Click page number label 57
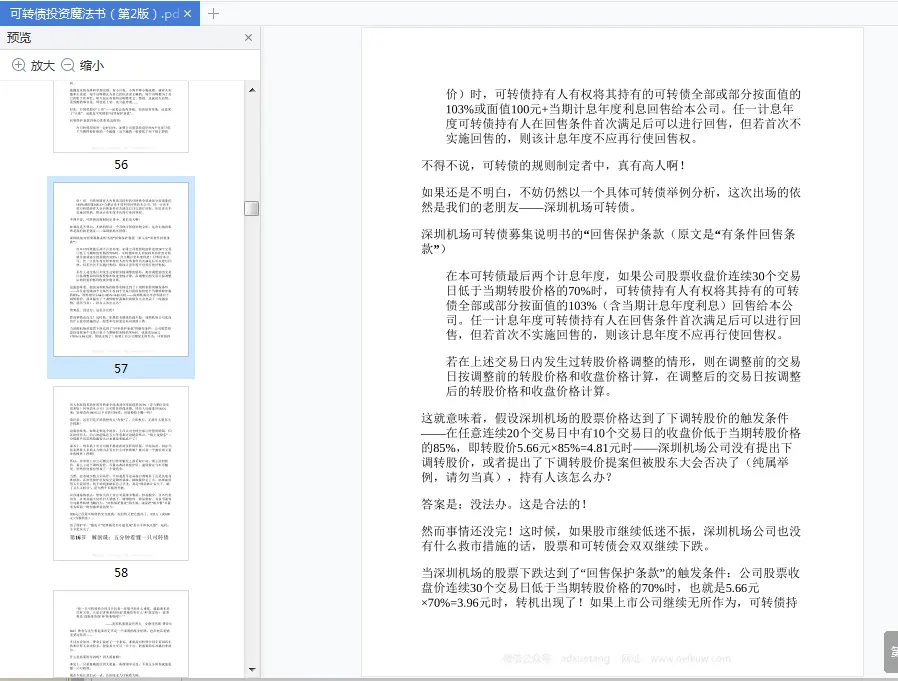 tap(121, 369)
